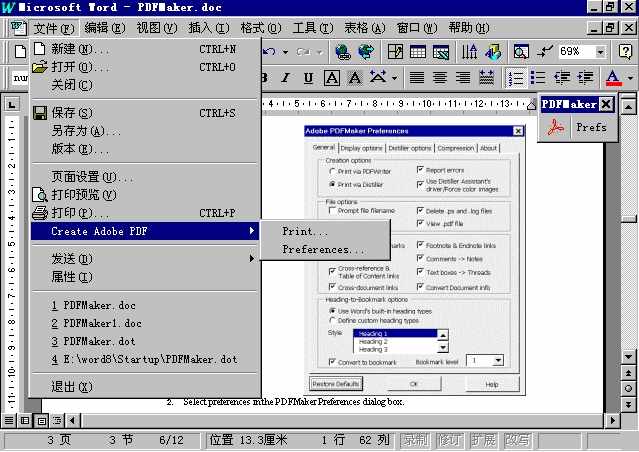Click Convert to bookmark checkbox in pictured dialog
Screen dimensions: 639x452
[332, 362]
